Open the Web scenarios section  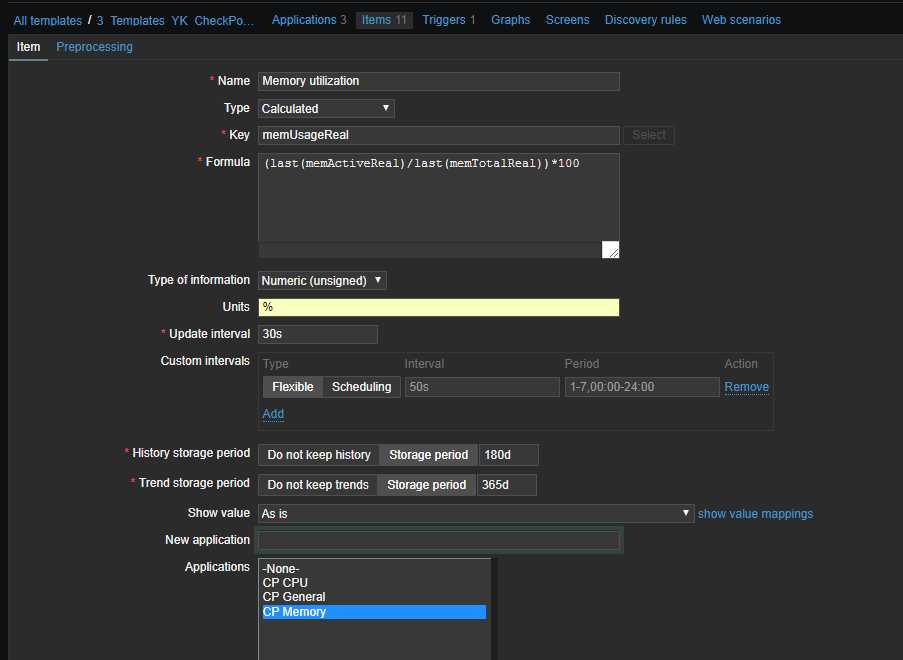[741, 20]
